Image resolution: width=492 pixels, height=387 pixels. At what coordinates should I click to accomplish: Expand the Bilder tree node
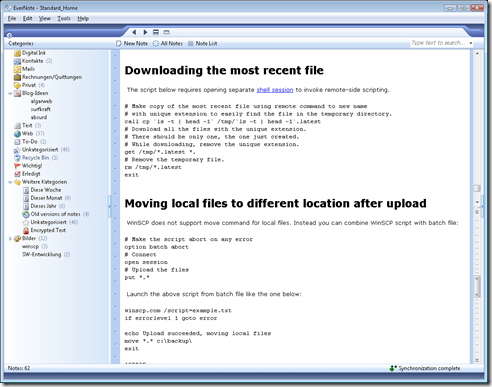point(10,239)
